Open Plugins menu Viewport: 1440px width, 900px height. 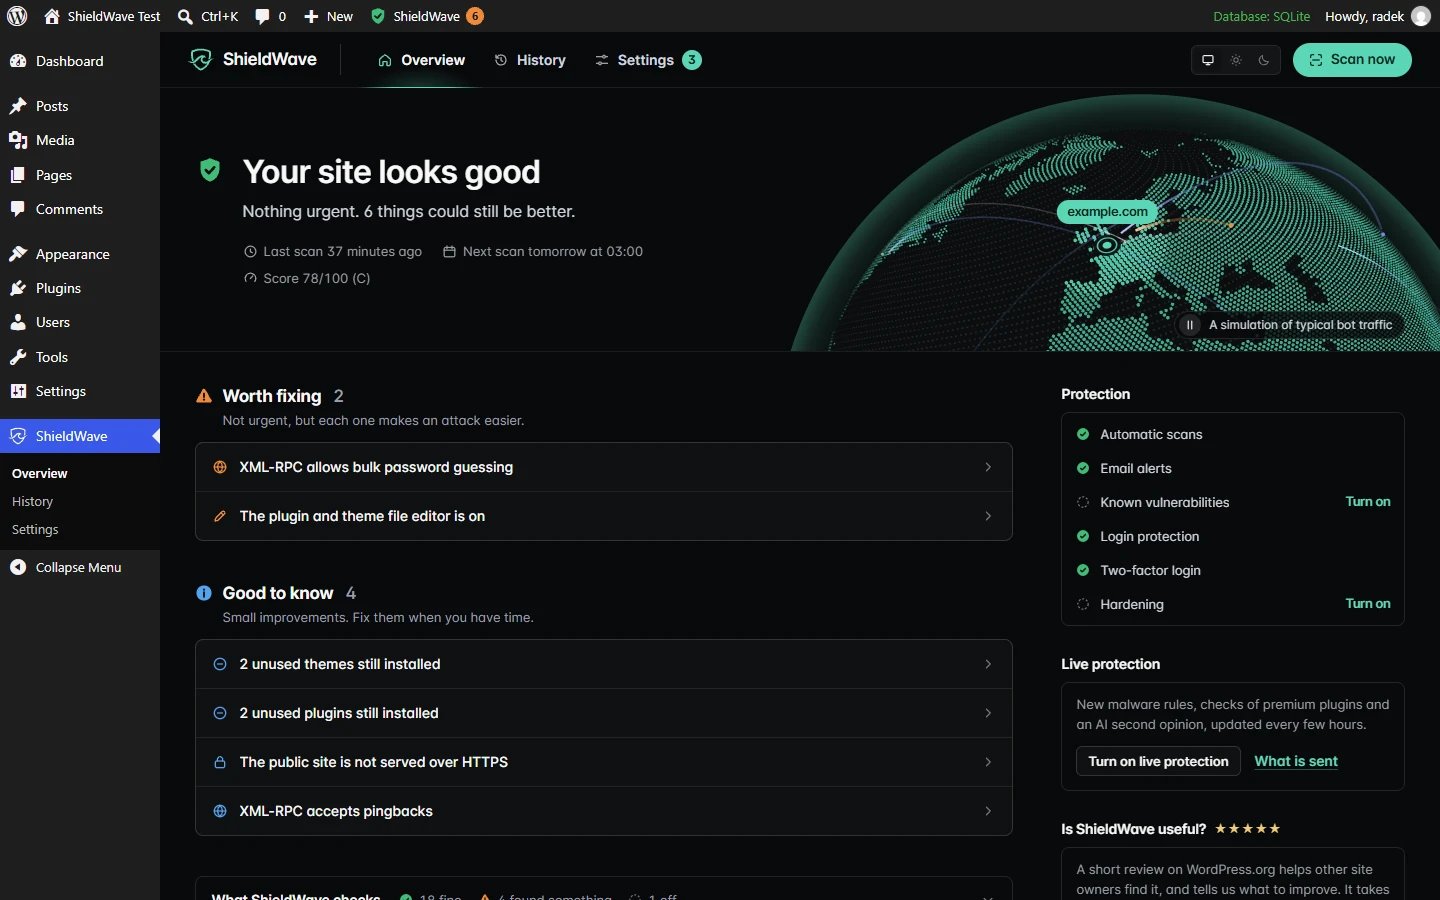[80, 288]
